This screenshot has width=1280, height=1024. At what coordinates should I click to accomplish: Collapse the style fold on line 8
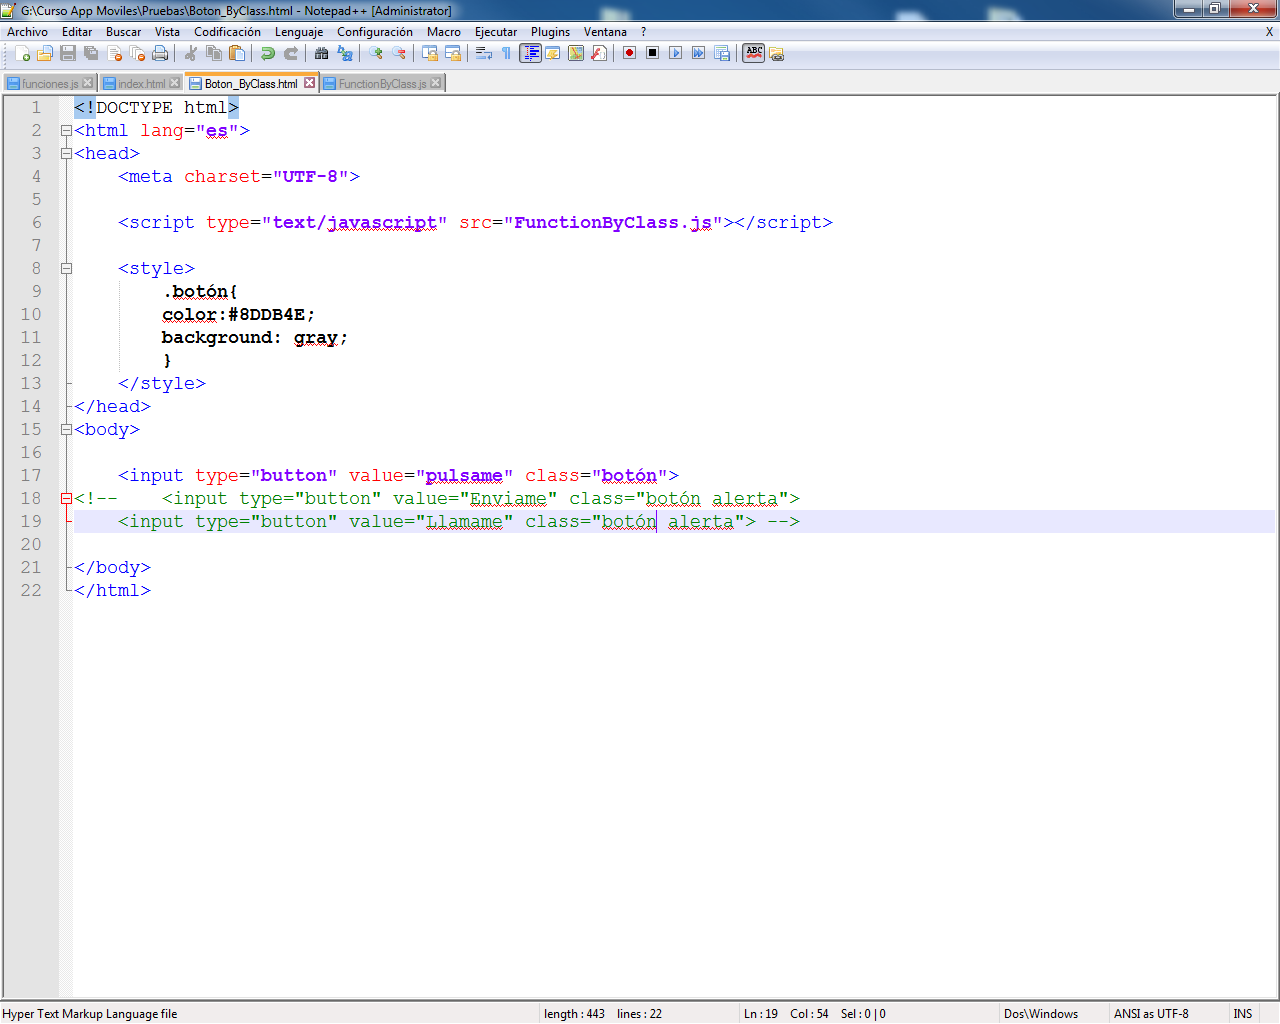[x=66, y=268]
